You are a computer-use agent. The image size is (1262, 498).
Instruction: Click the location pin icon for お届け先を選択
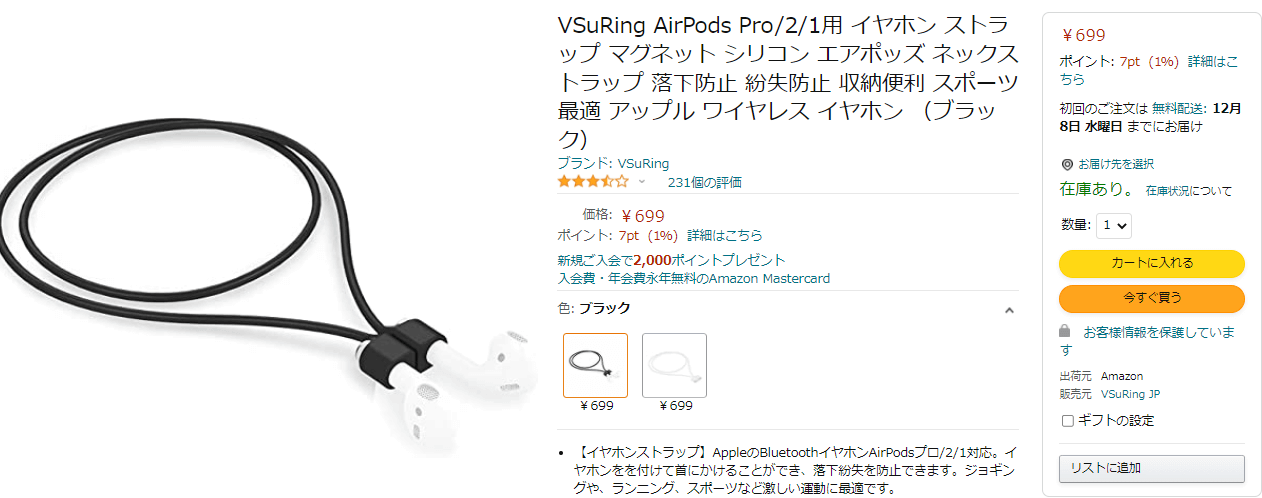1067,164
